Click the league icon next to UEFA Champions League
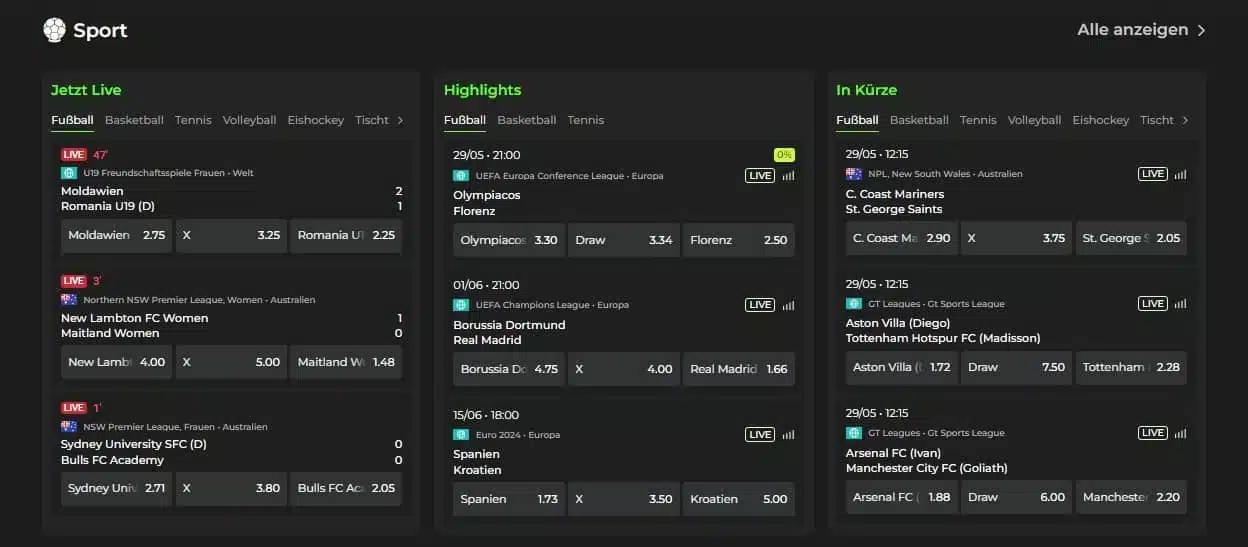This screenshot has height=547, width=1248. tap(461, 305)
